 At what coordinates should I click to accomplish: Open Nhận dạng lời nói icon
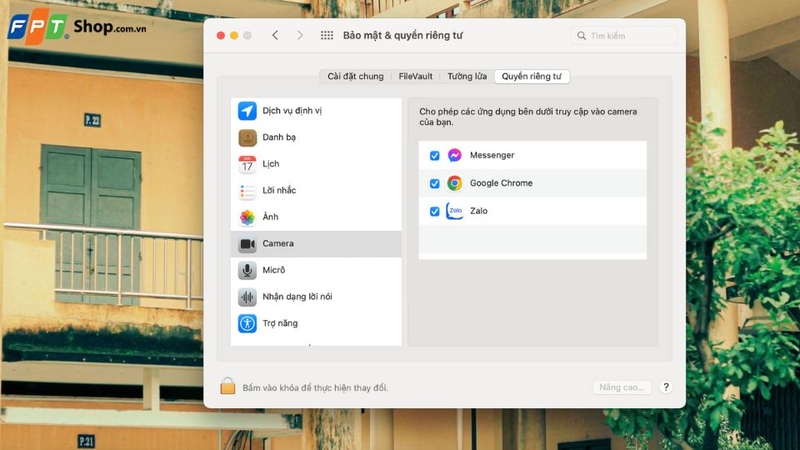pos(247,297)
